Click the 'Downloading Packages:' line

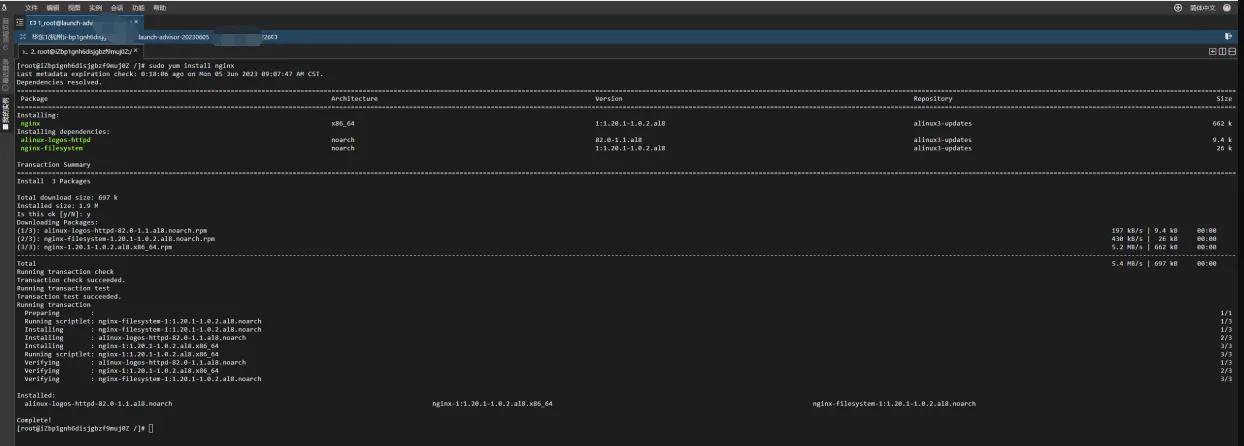pyautogui.click(x=58, y=222)
